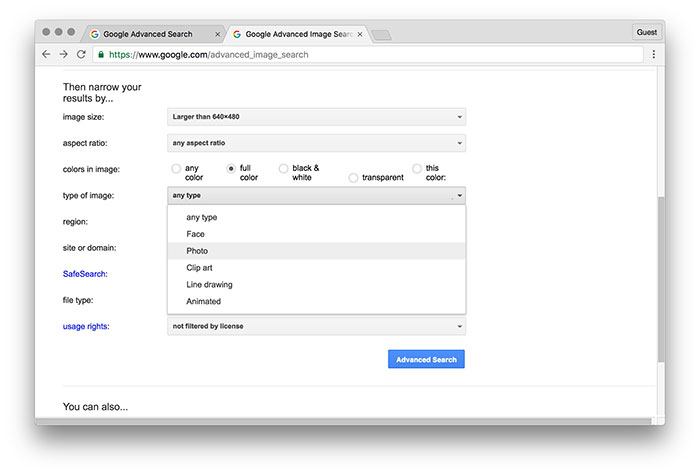The image size is (700, 475).
Task: Choose 'Photo' from type list
Action: click(x=197, y=251)
